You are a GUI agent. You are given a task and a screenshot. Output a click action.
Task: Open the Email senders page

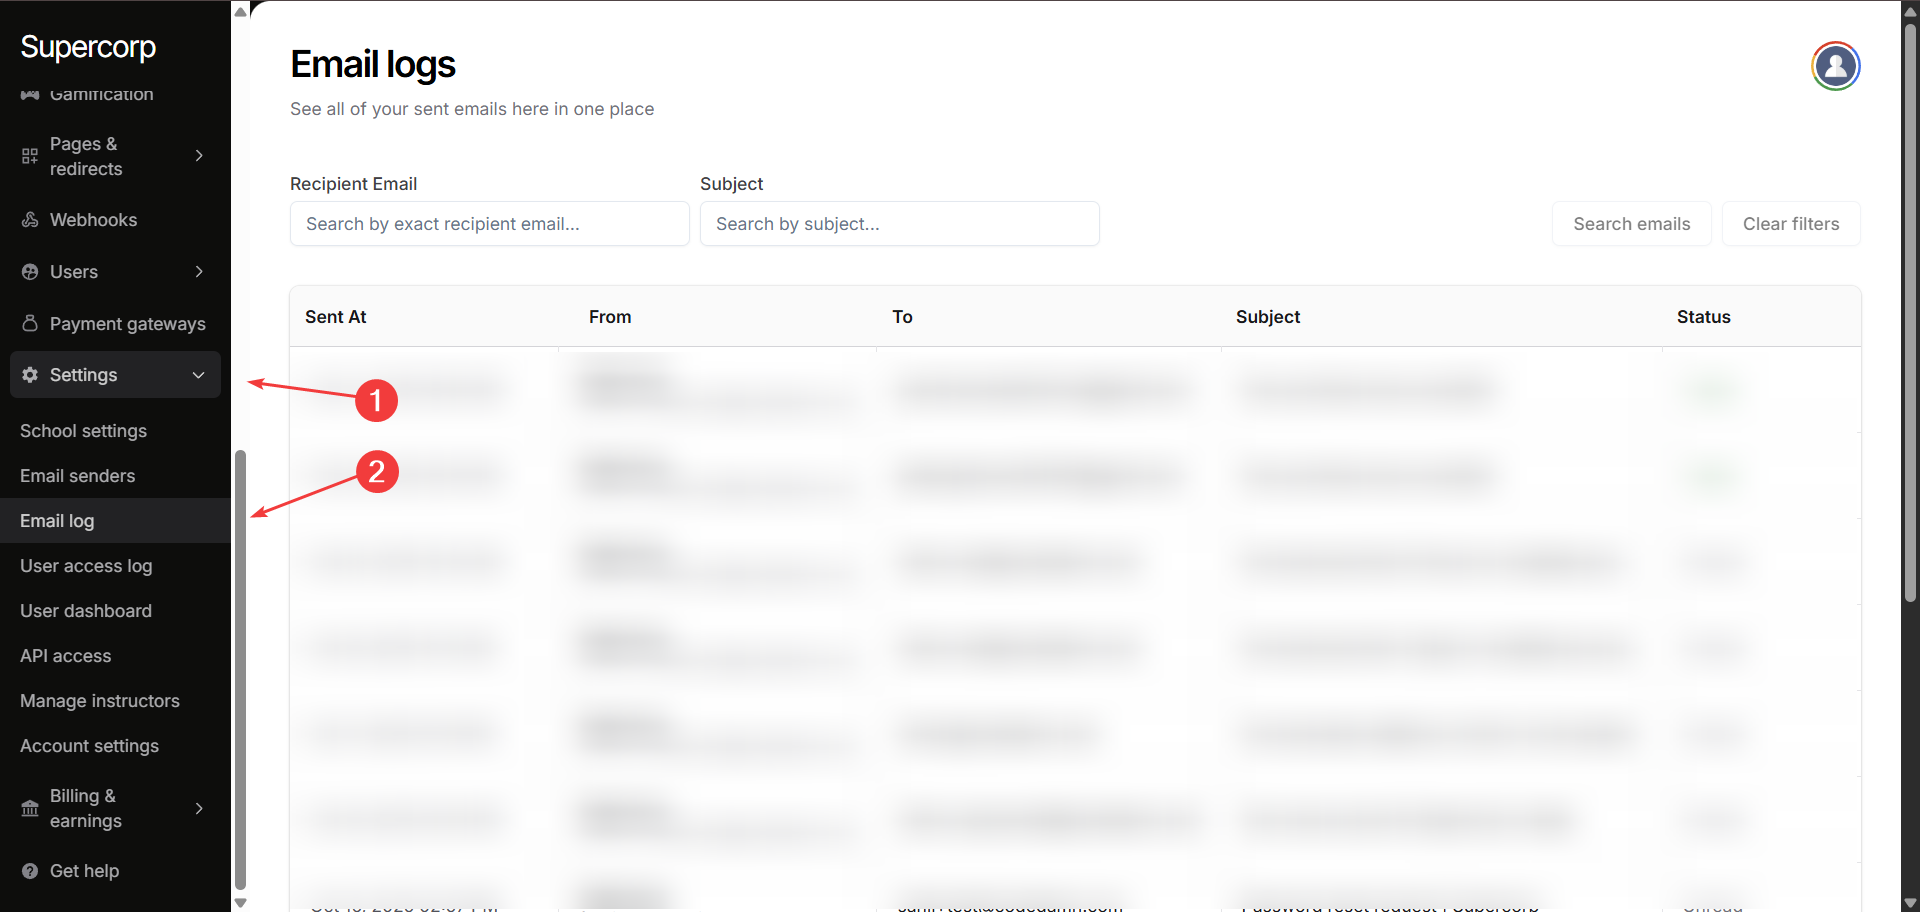[77, 476]
